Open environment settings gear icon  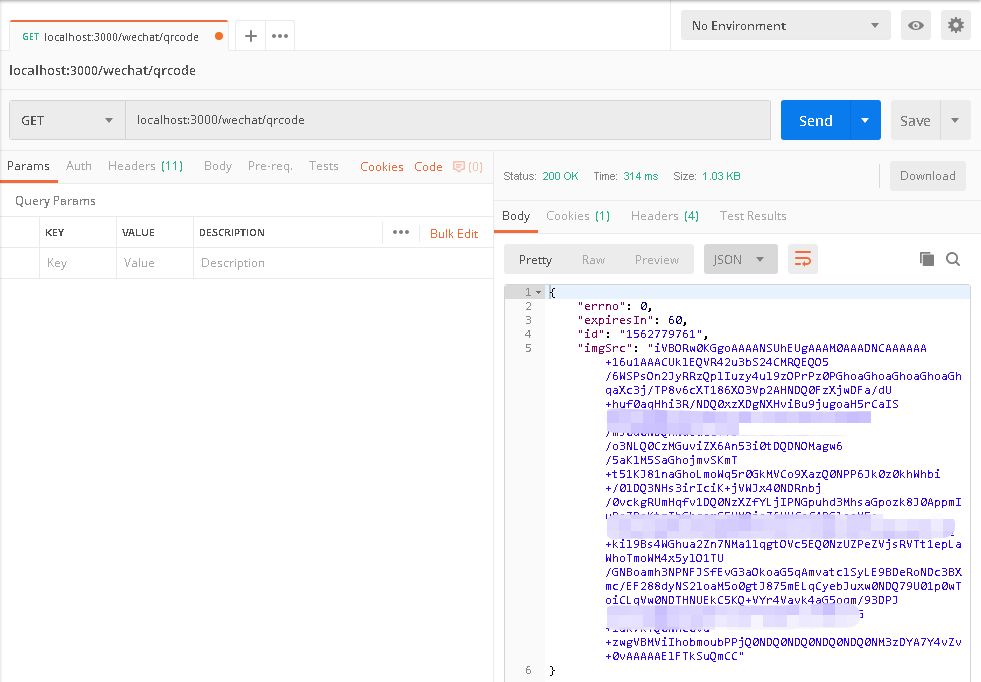click(955, 26)
